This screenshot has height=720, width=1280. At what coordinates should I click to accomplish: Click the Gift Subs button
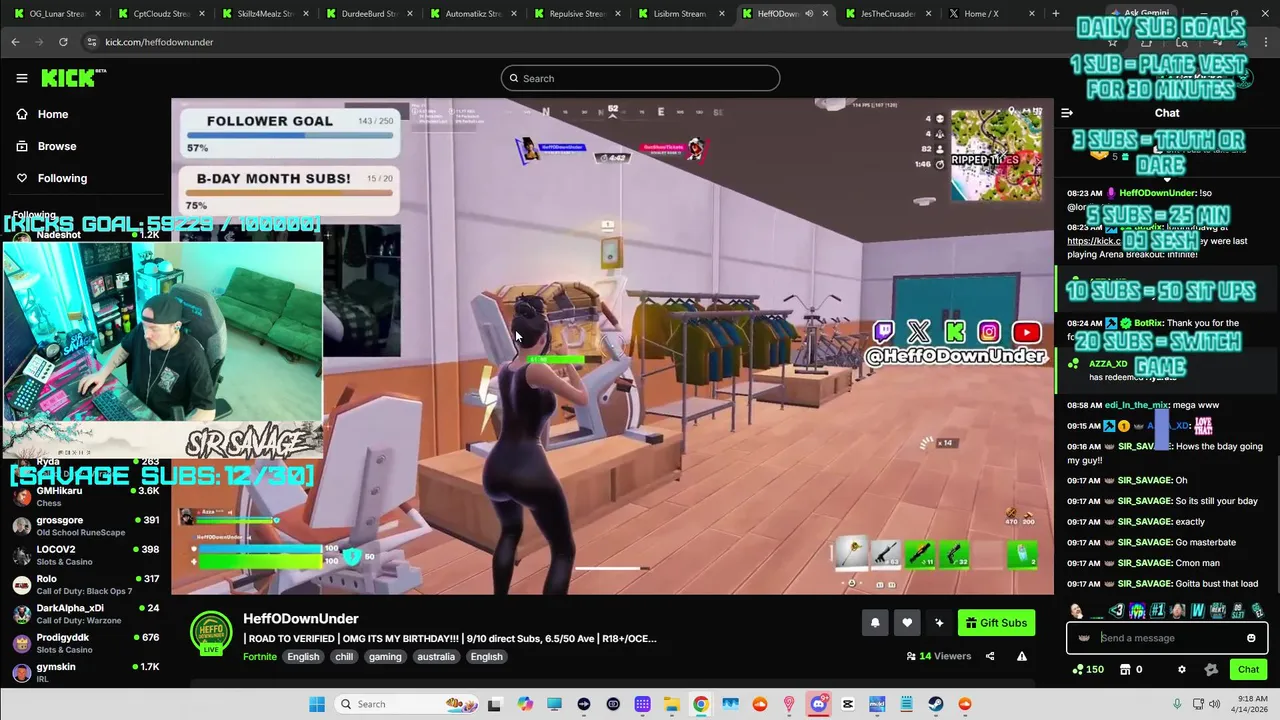[x=996, y=623]
